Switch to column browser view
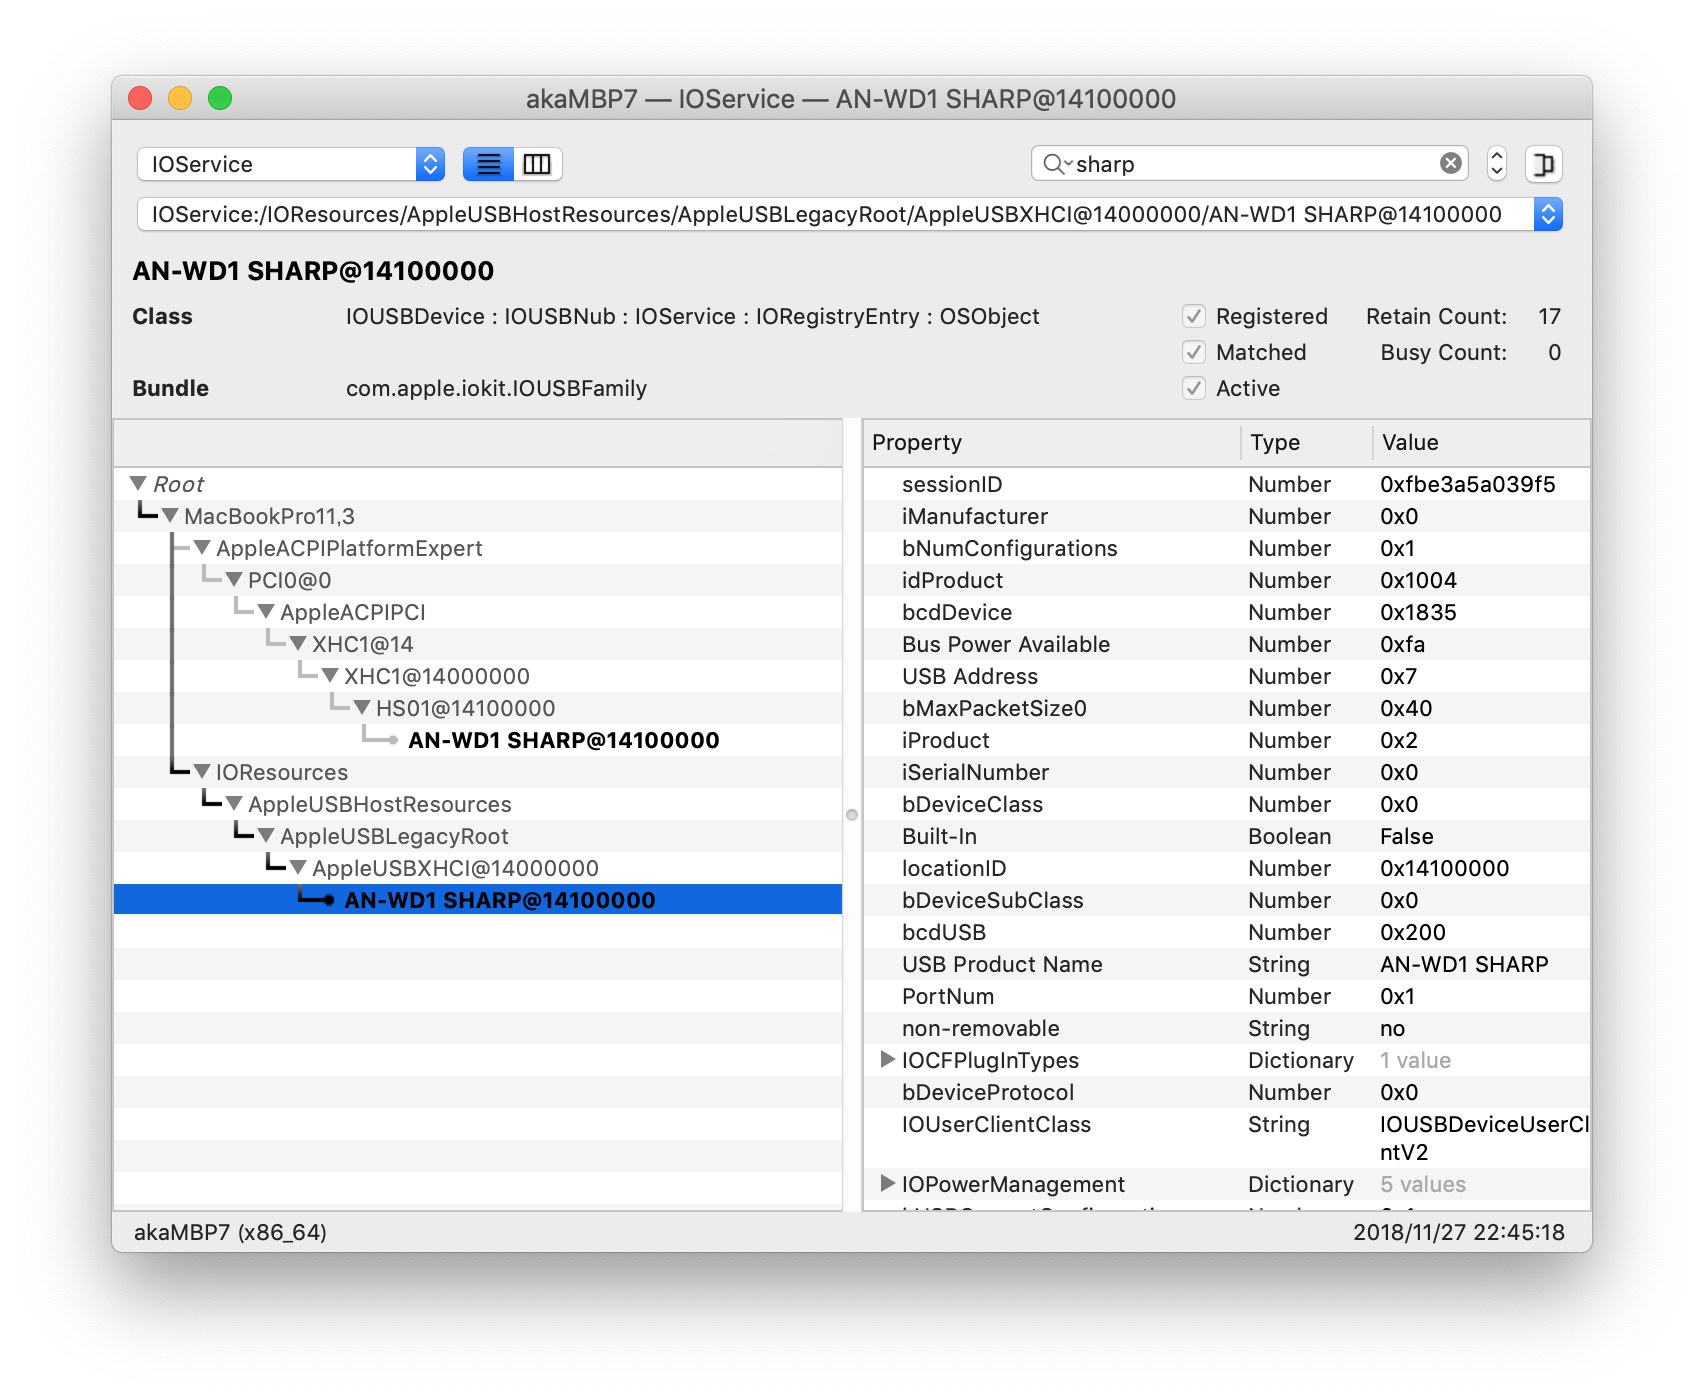The image size is (1704, 1400). pyautogui.click(x=537, y=164)
